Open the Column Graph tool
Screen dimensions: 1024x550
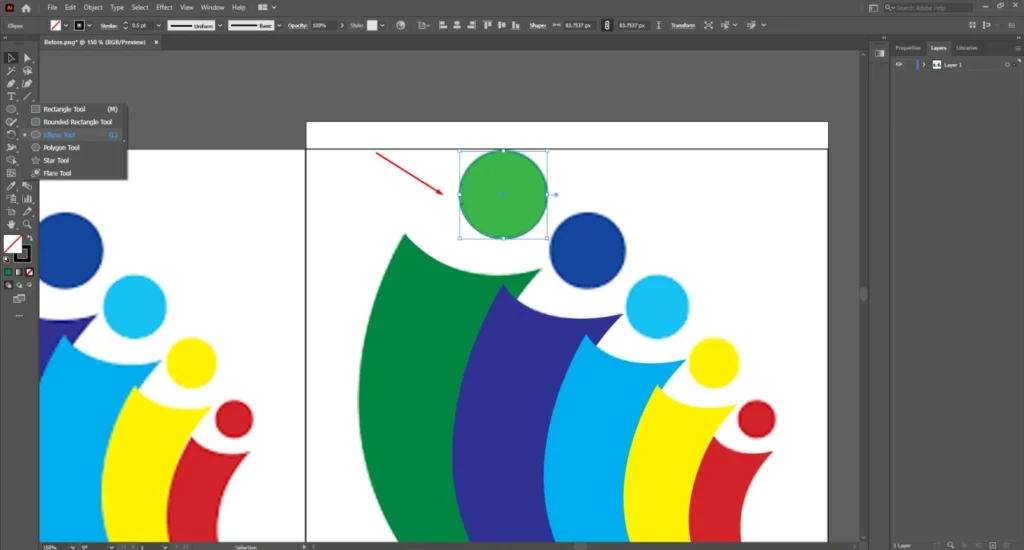coord(27,199)
